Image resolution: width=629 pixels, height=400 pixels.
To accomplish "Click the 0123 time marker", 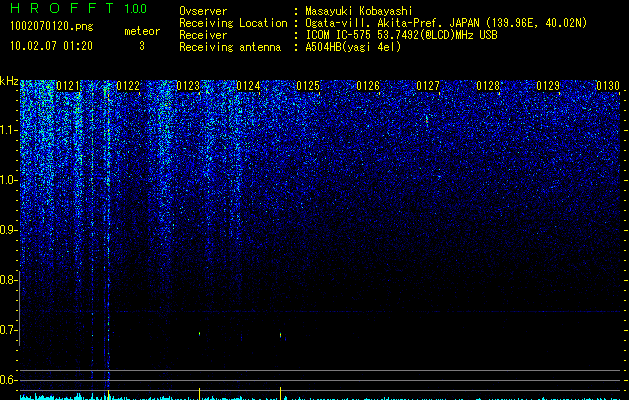I will click(x=188, y=86).
